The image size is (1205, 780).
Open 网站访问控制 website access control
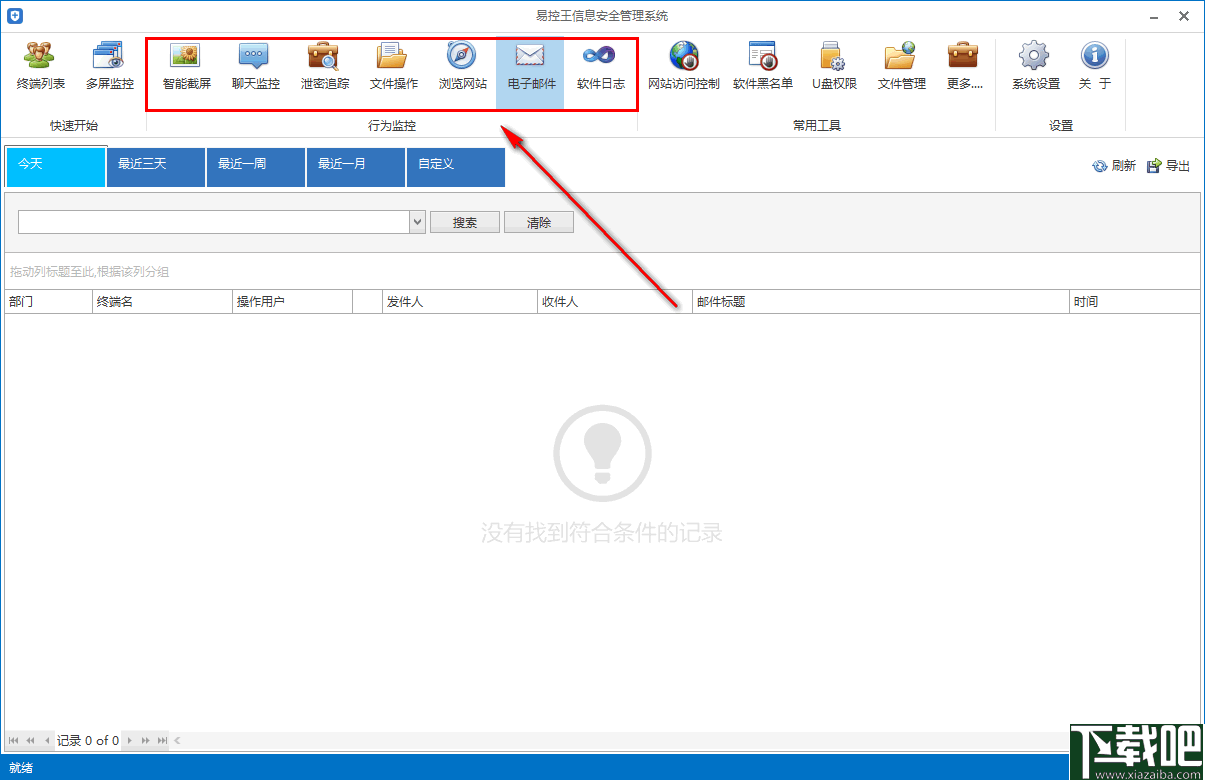684,66
